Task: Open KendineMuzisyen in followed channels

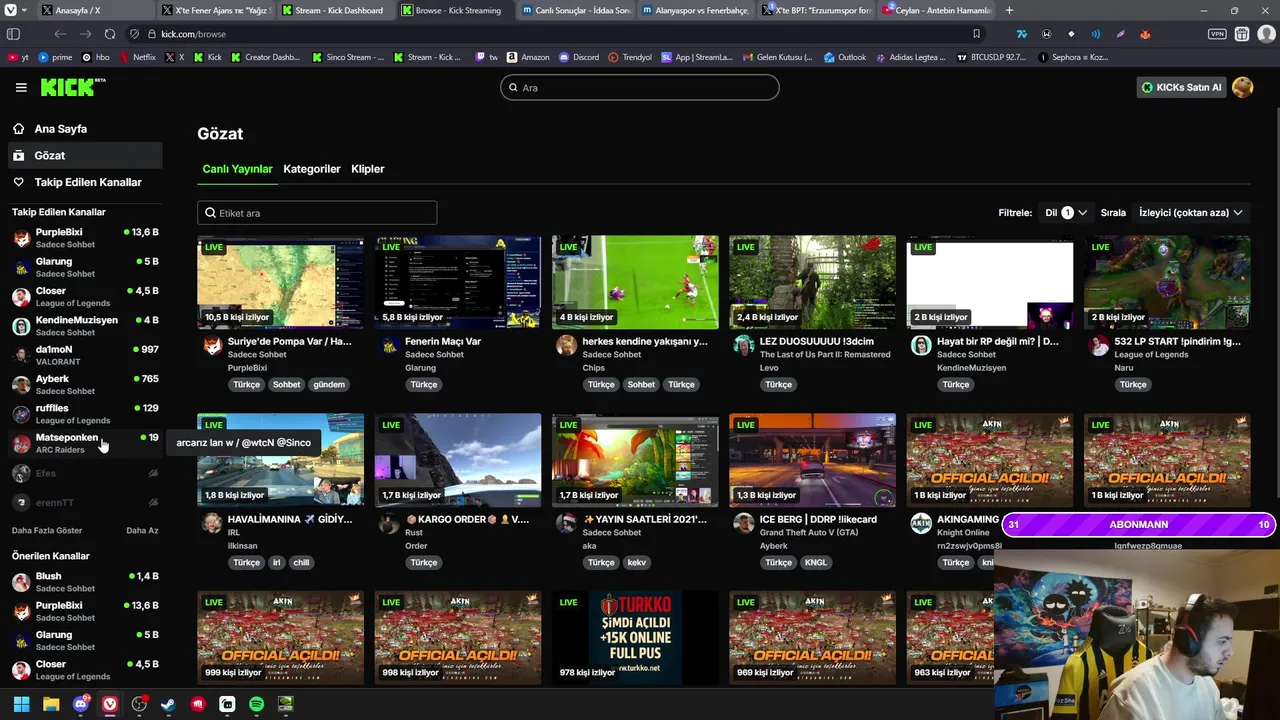Action: (x=85, y=326)
